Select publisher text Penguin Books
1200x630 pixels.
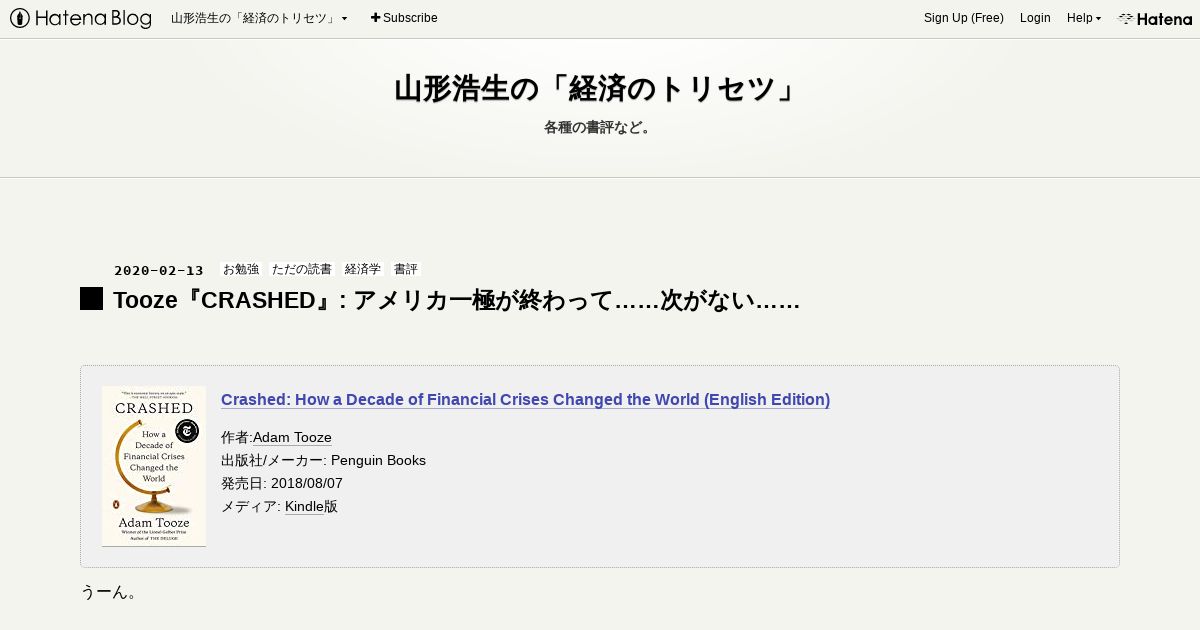(x=378, y=460)
